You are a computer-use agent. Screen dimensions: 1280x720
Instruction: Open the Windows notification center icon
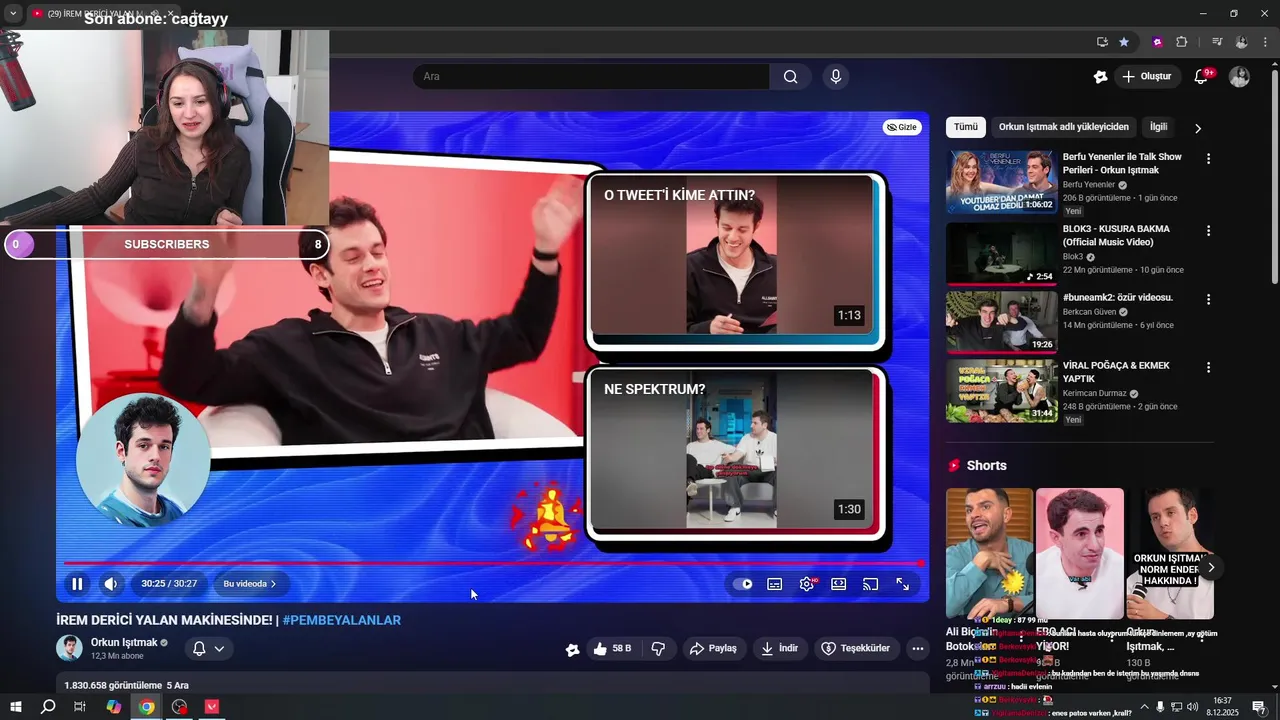click(1259, 707)
